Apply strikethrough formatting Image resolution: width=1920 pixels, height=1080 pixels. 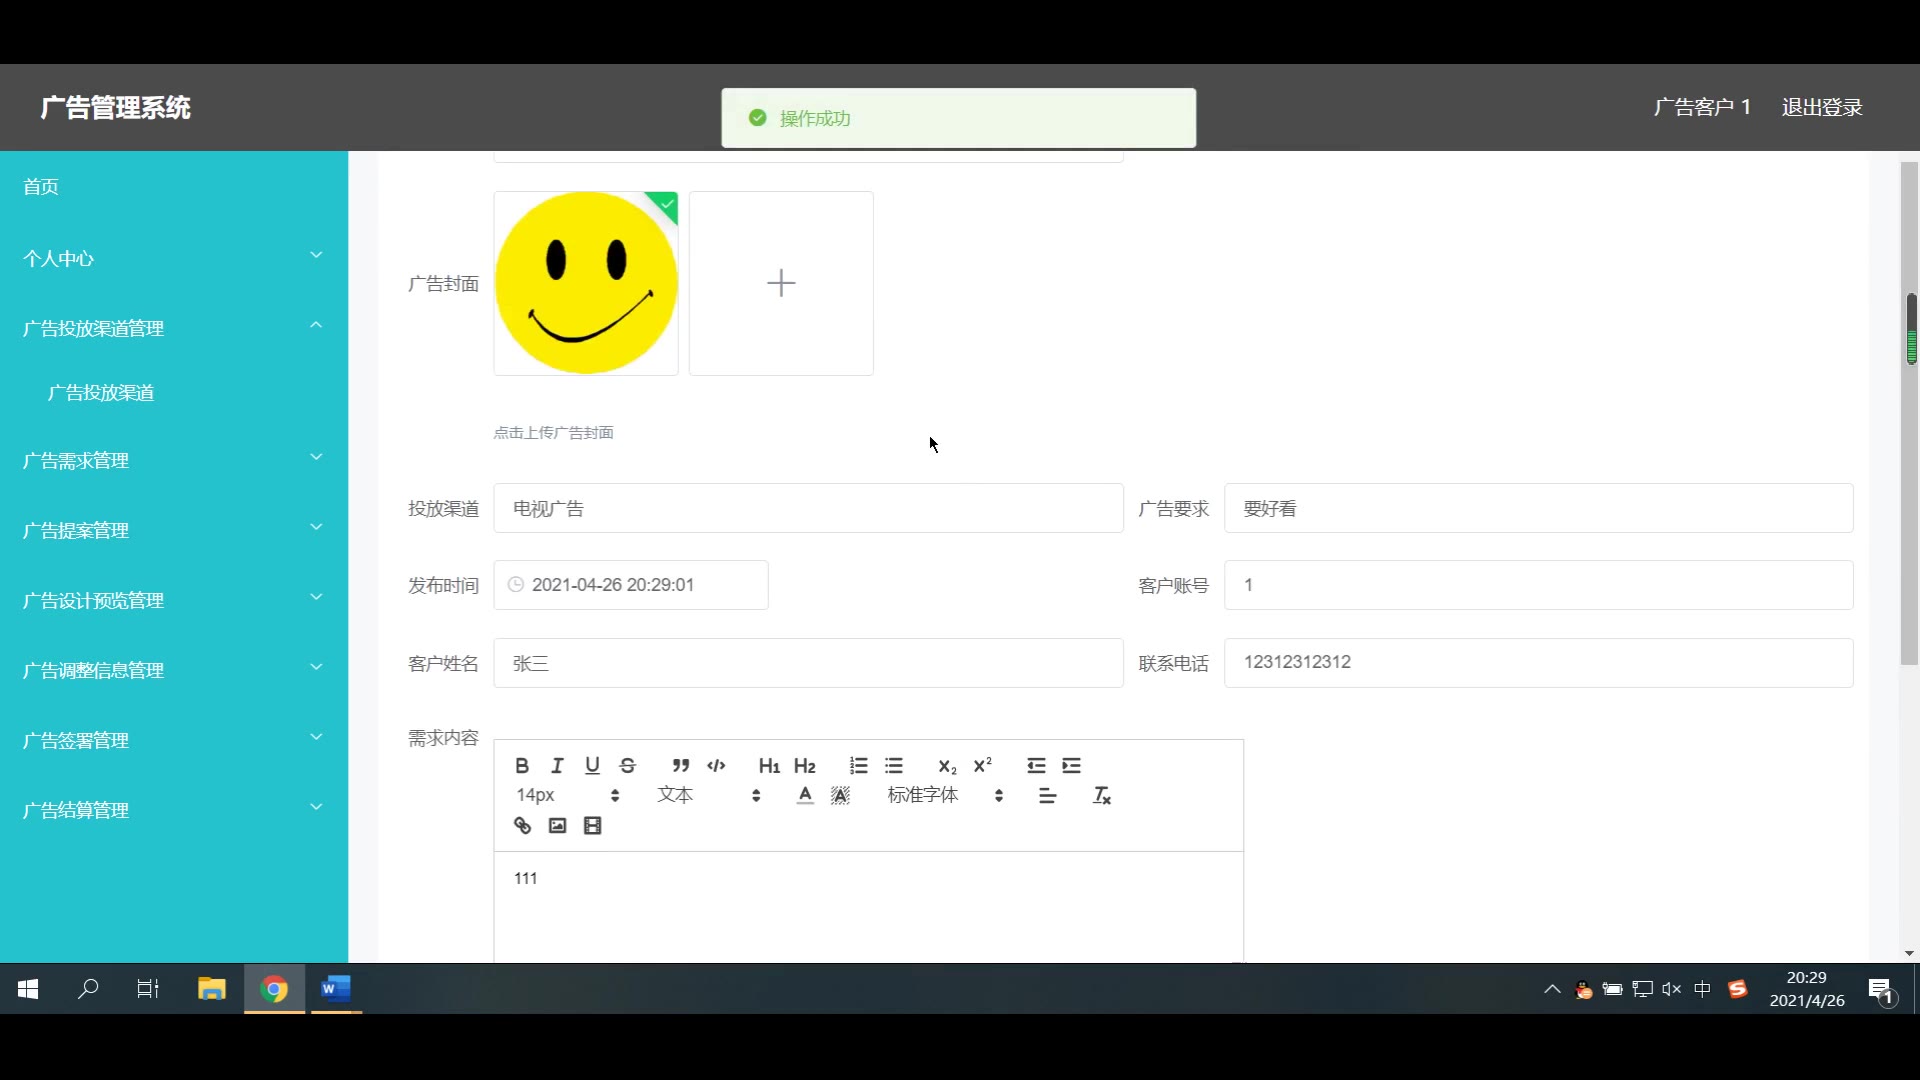(x=628, y=766)
